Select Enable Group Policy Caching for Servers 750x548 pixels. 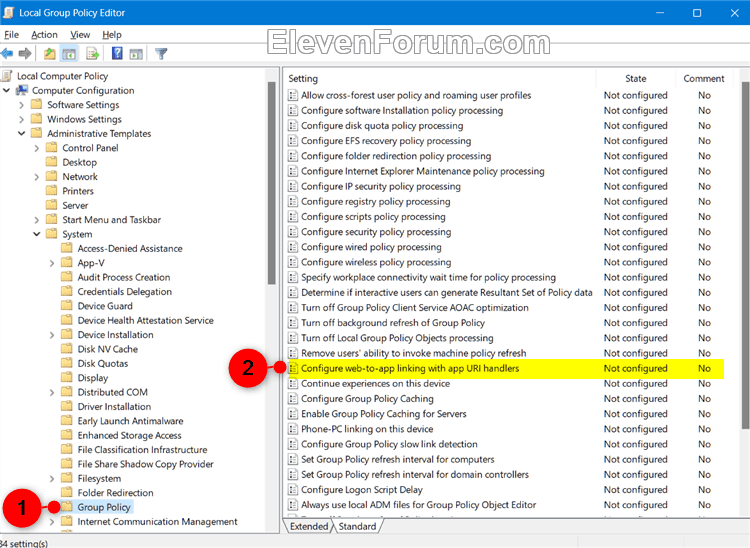[383, 414]
